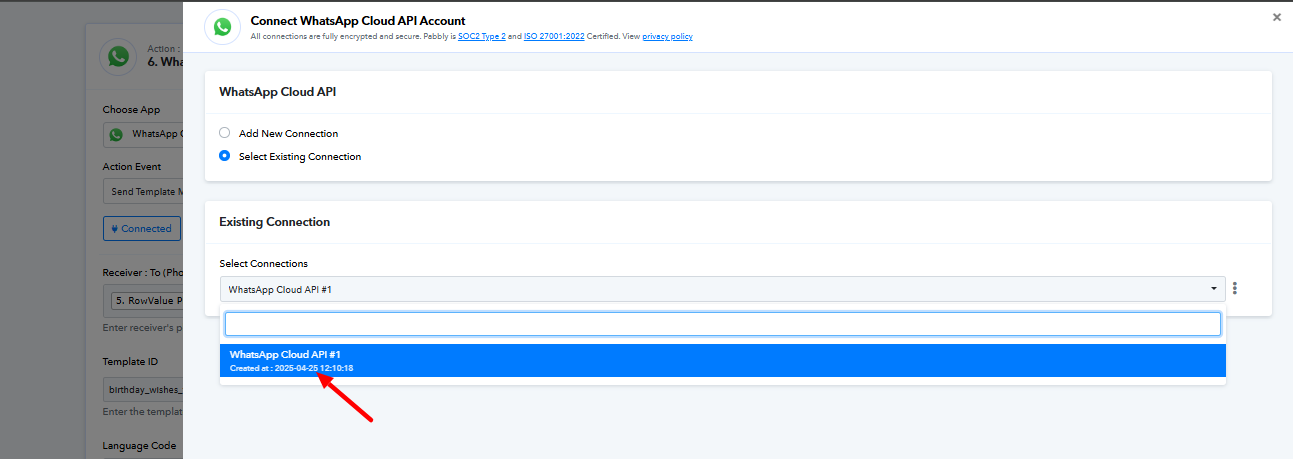The image size is (1293, 459).
Task: Click the caret arrow of Select Connections
Action: (1214, 289)
